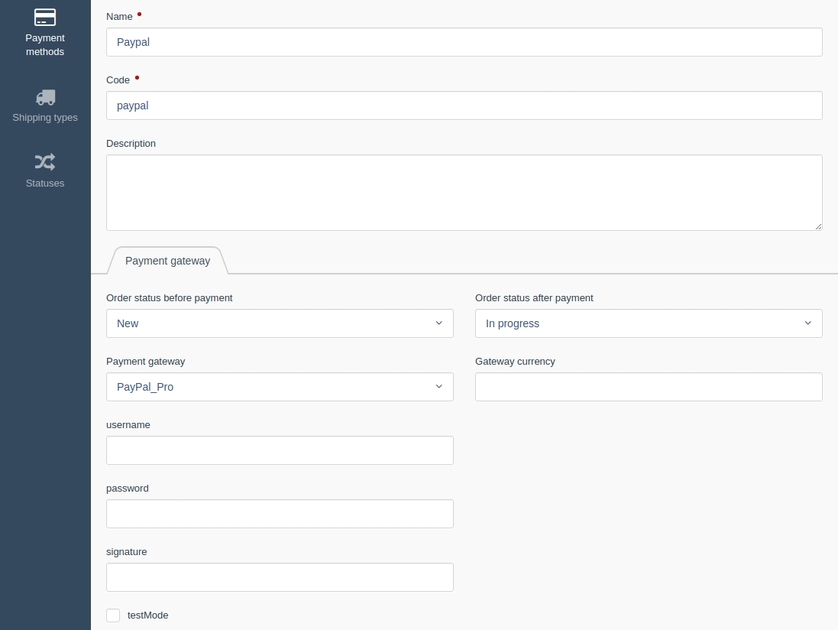Click the testMode label text
This screenshot has width=838, height=630.
tap(148, 616)
